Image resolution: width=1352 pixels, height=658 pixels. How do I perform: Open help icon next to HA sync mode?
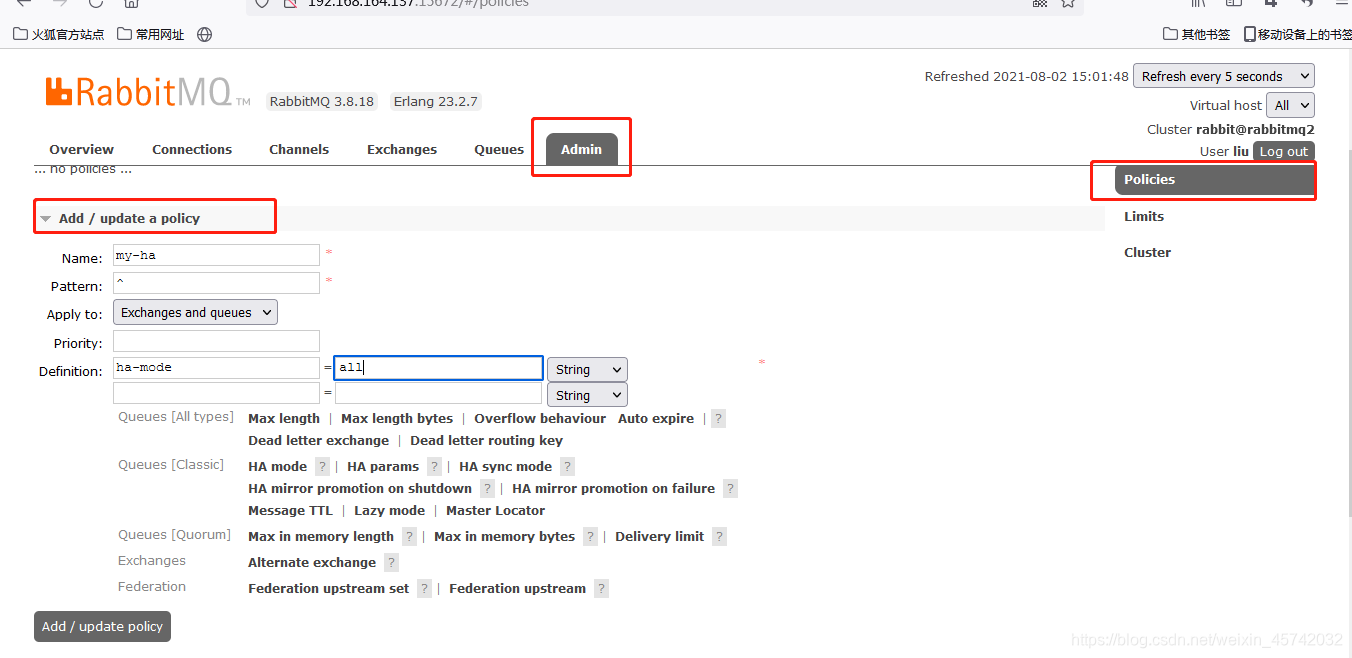(x=567, y=467)
